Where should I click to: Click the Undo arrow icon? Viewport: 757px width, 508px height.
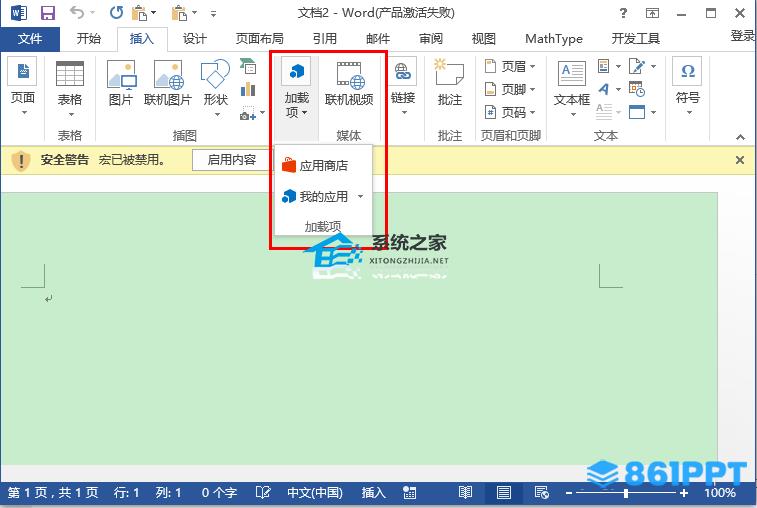click(77, 12)
